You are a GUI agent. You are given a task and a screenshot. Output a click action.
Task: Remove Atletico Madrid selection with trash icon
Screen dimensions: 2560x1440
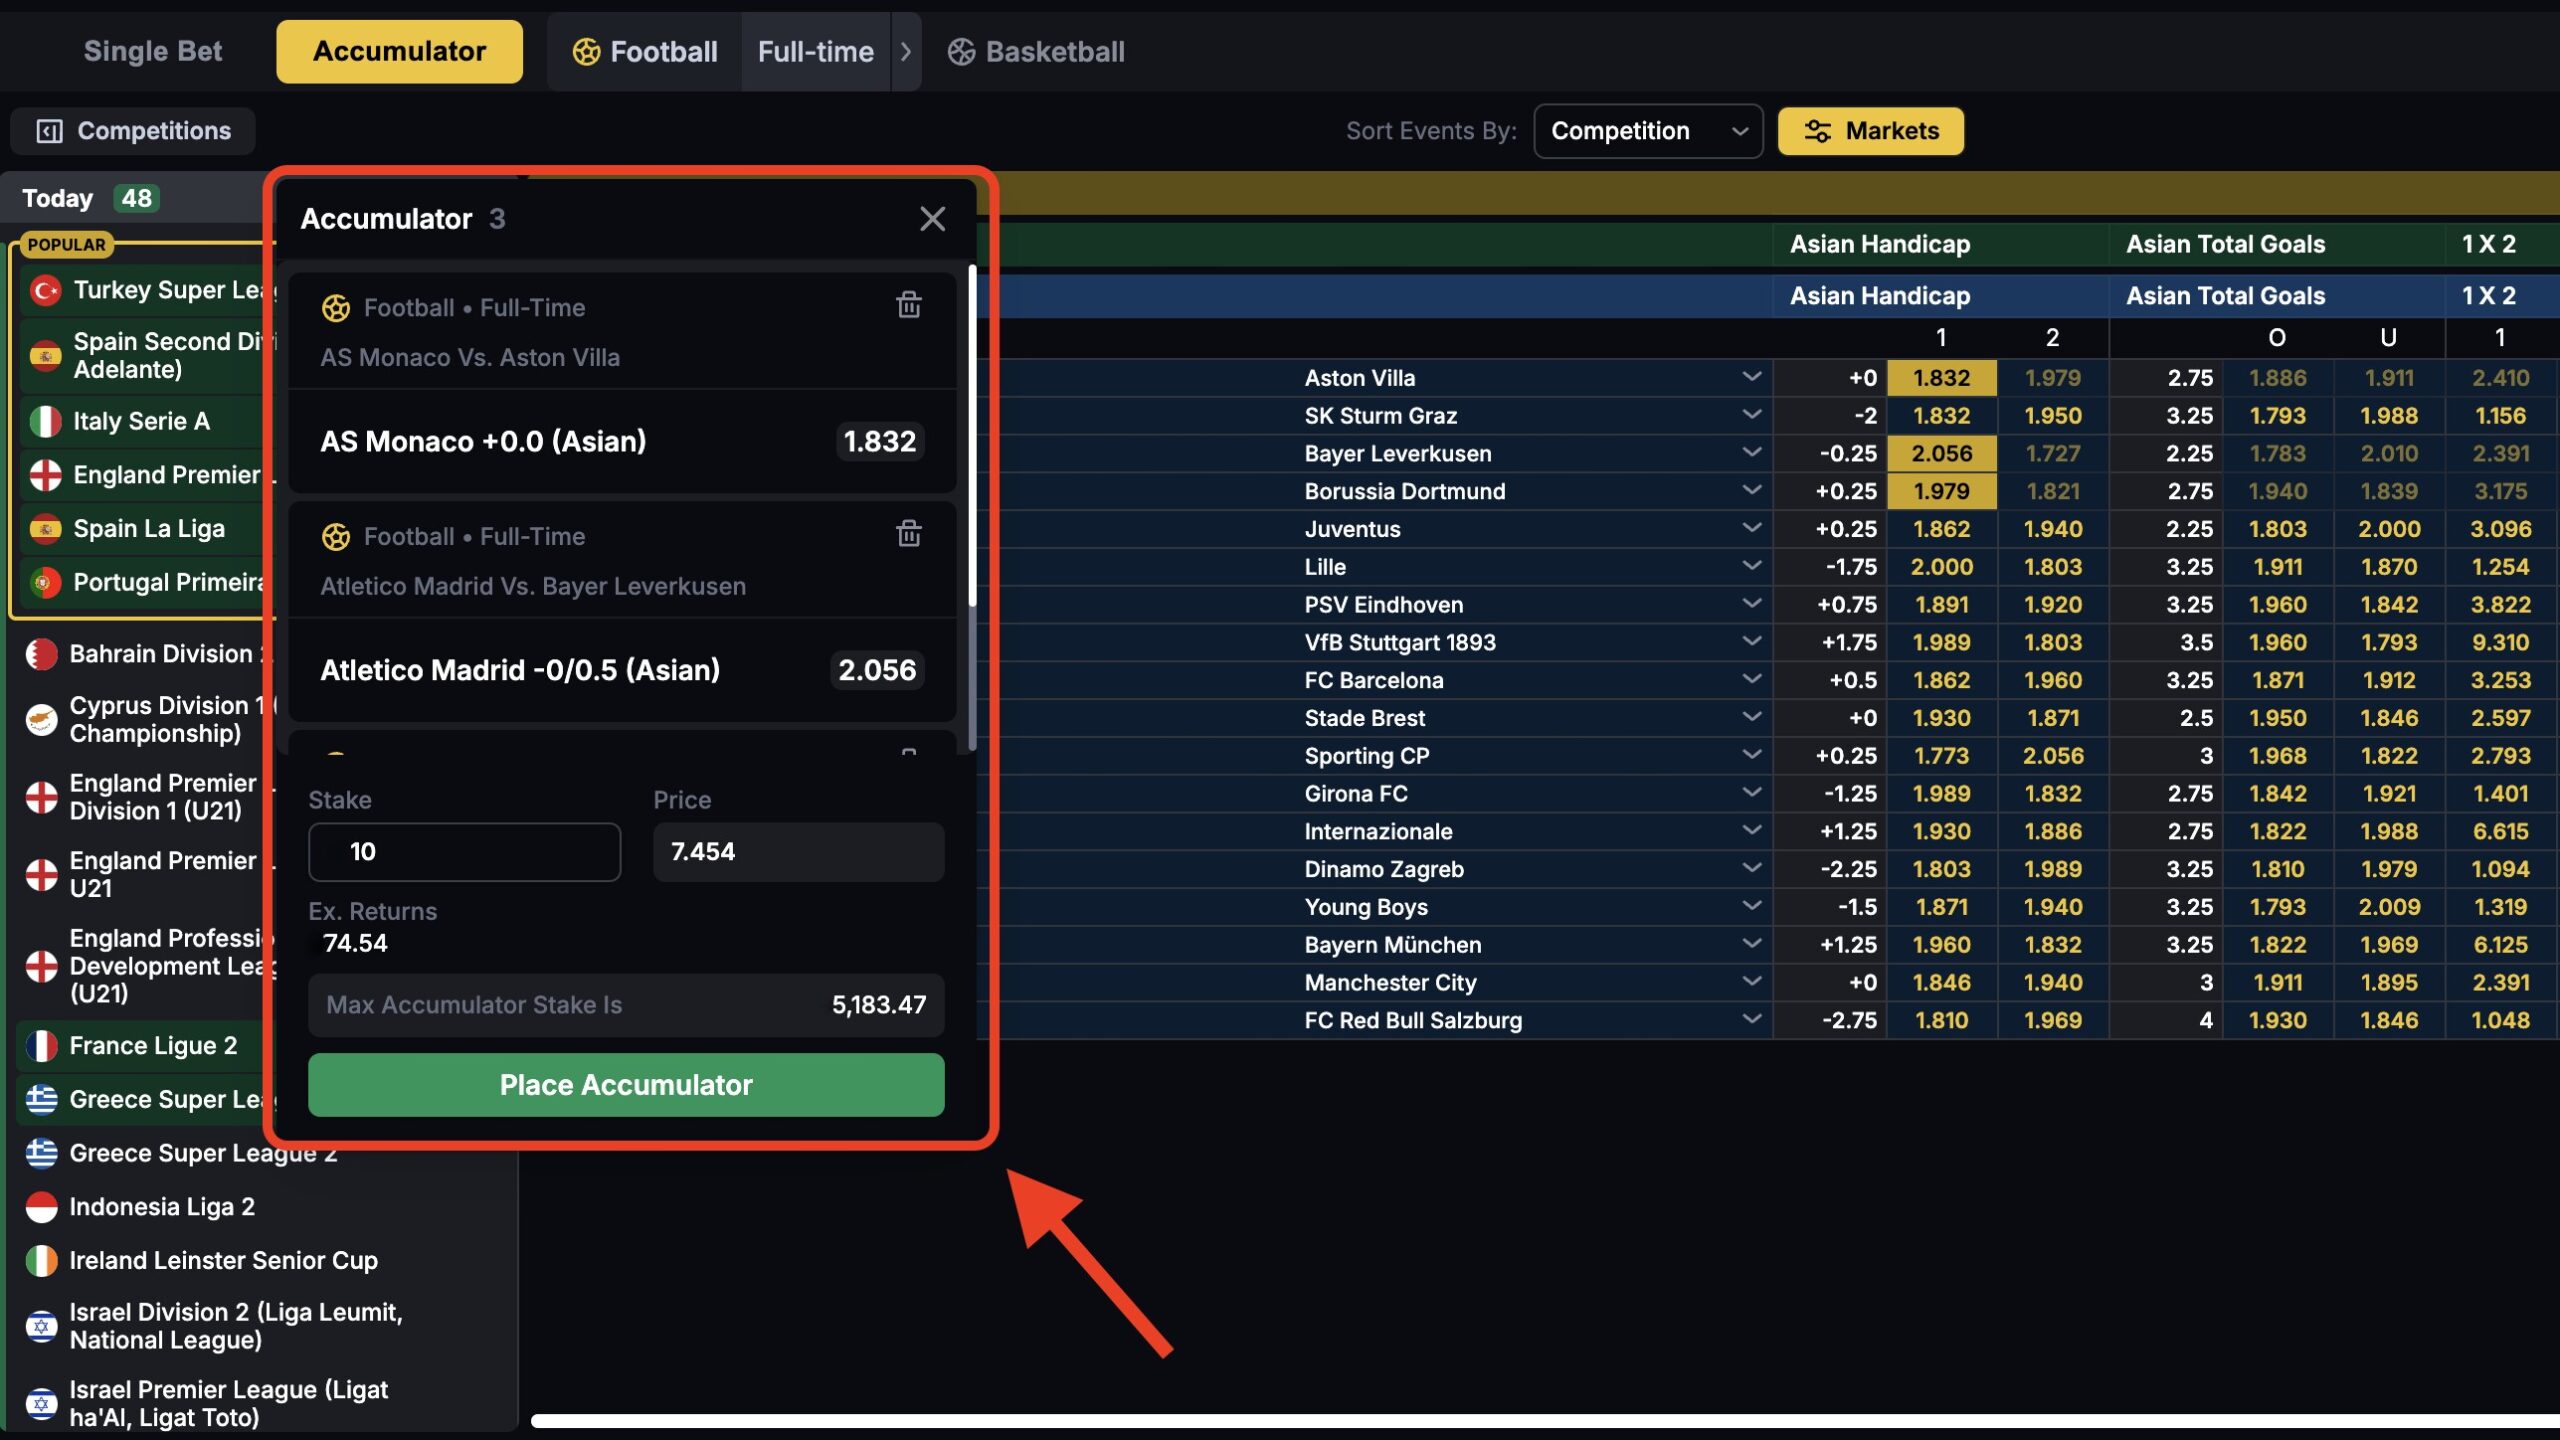pos(908,534)
